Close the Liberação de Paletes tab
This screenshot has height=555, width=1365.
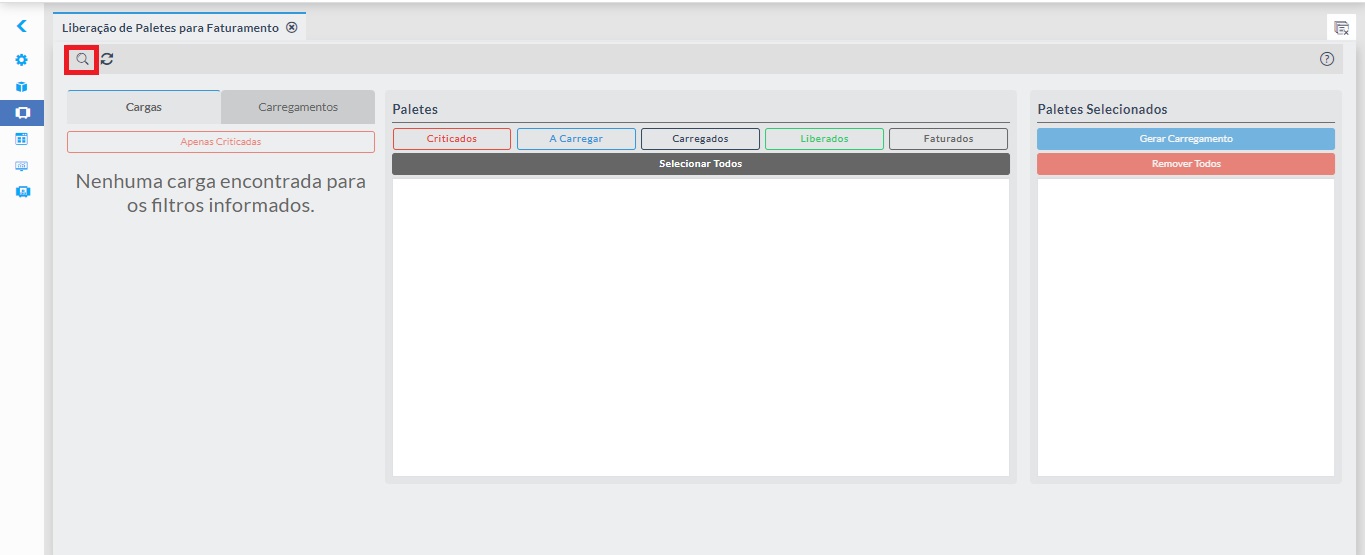click(x=292, y=27)
